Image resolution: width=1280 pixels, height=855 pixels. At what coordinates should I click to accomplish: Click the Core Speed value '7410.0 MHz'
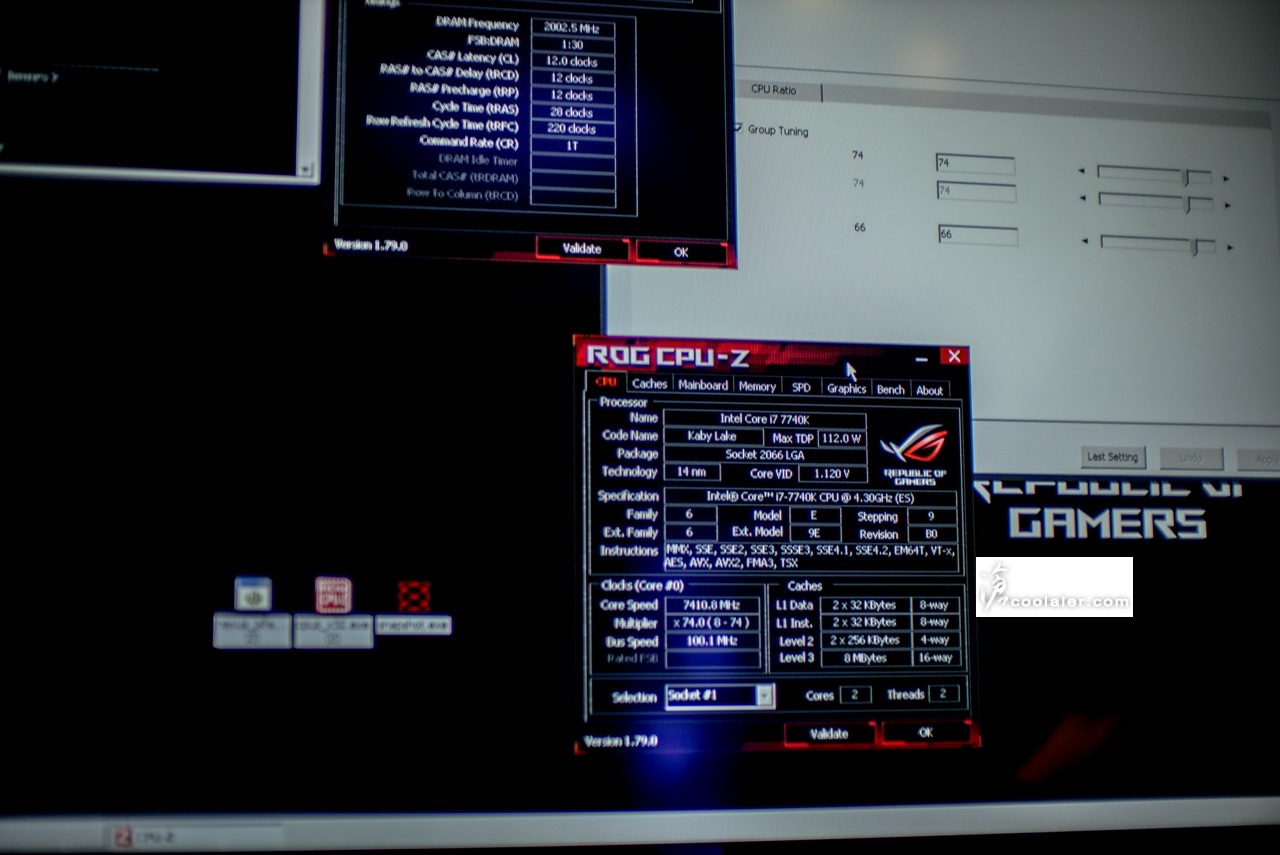pyautogui.click(x=713, y=606)
